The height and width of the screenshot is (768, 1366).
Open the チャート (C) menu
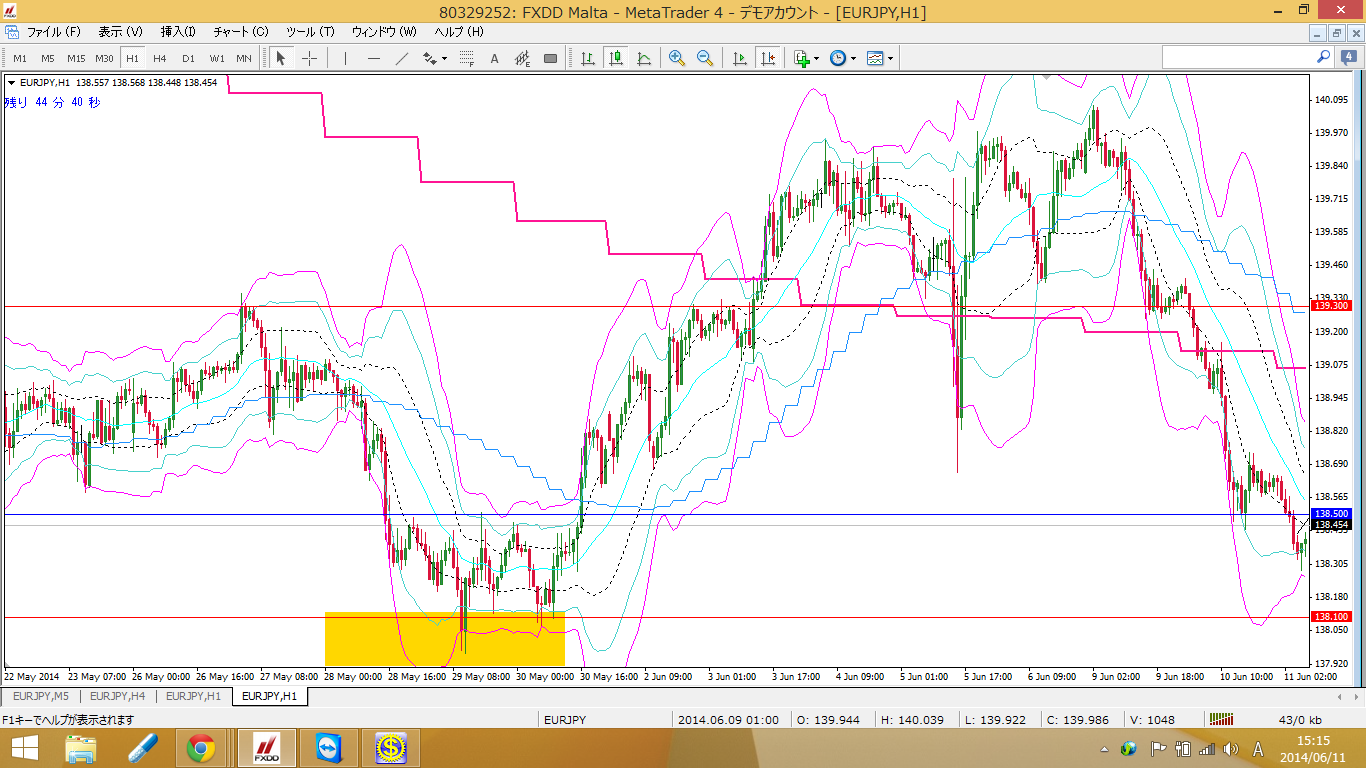click(x=241, y=32)
